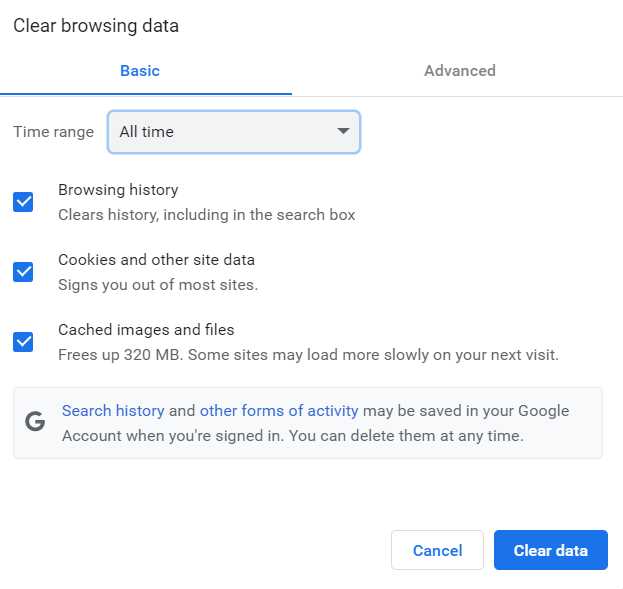Select the Cookies and other site data label
Viewport: 623px width, 589px height.
click(156, 259)
